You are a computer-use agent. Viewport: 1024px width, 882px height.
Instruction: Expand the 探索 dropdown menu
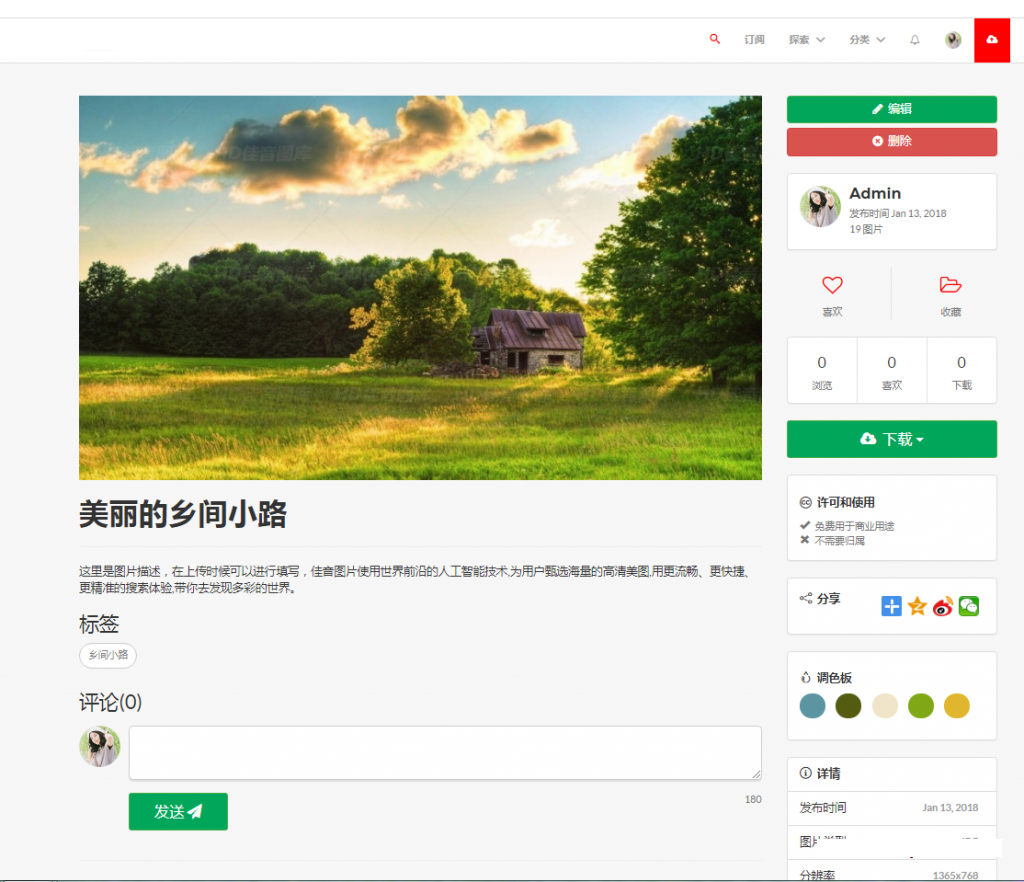(x=806, y=40)
